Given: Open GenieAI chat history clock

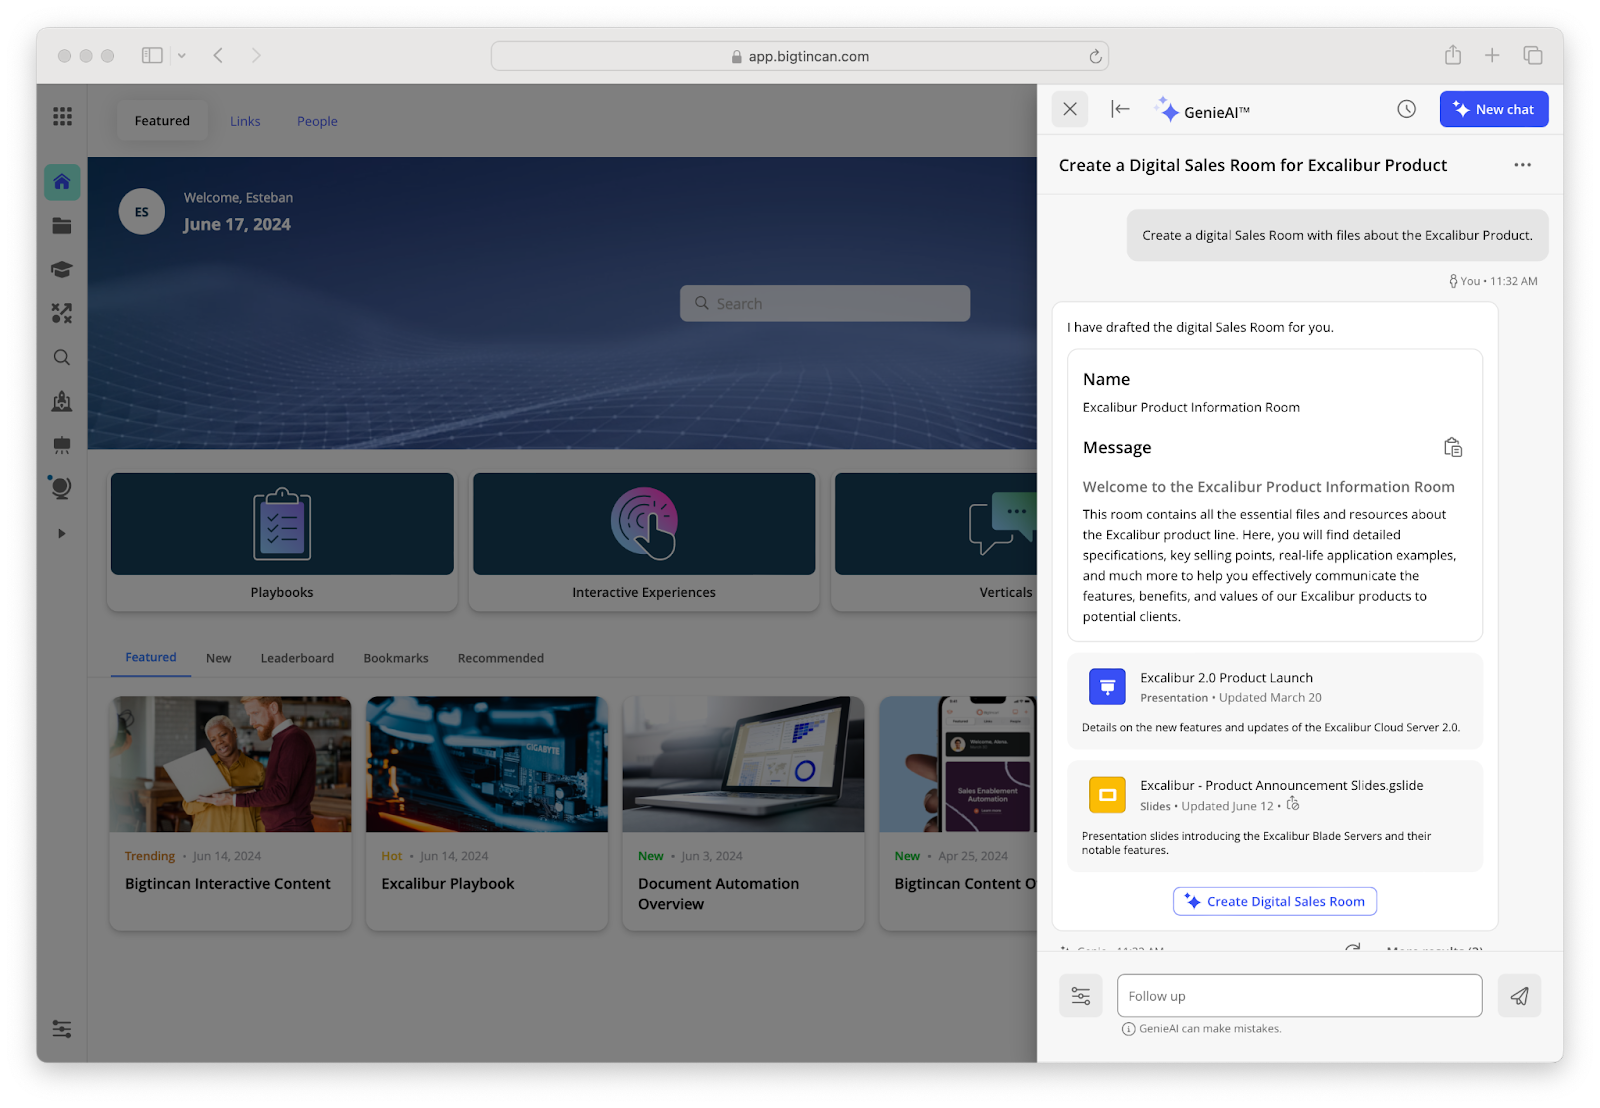Looking at the screenshot, I should point(1406,109).
